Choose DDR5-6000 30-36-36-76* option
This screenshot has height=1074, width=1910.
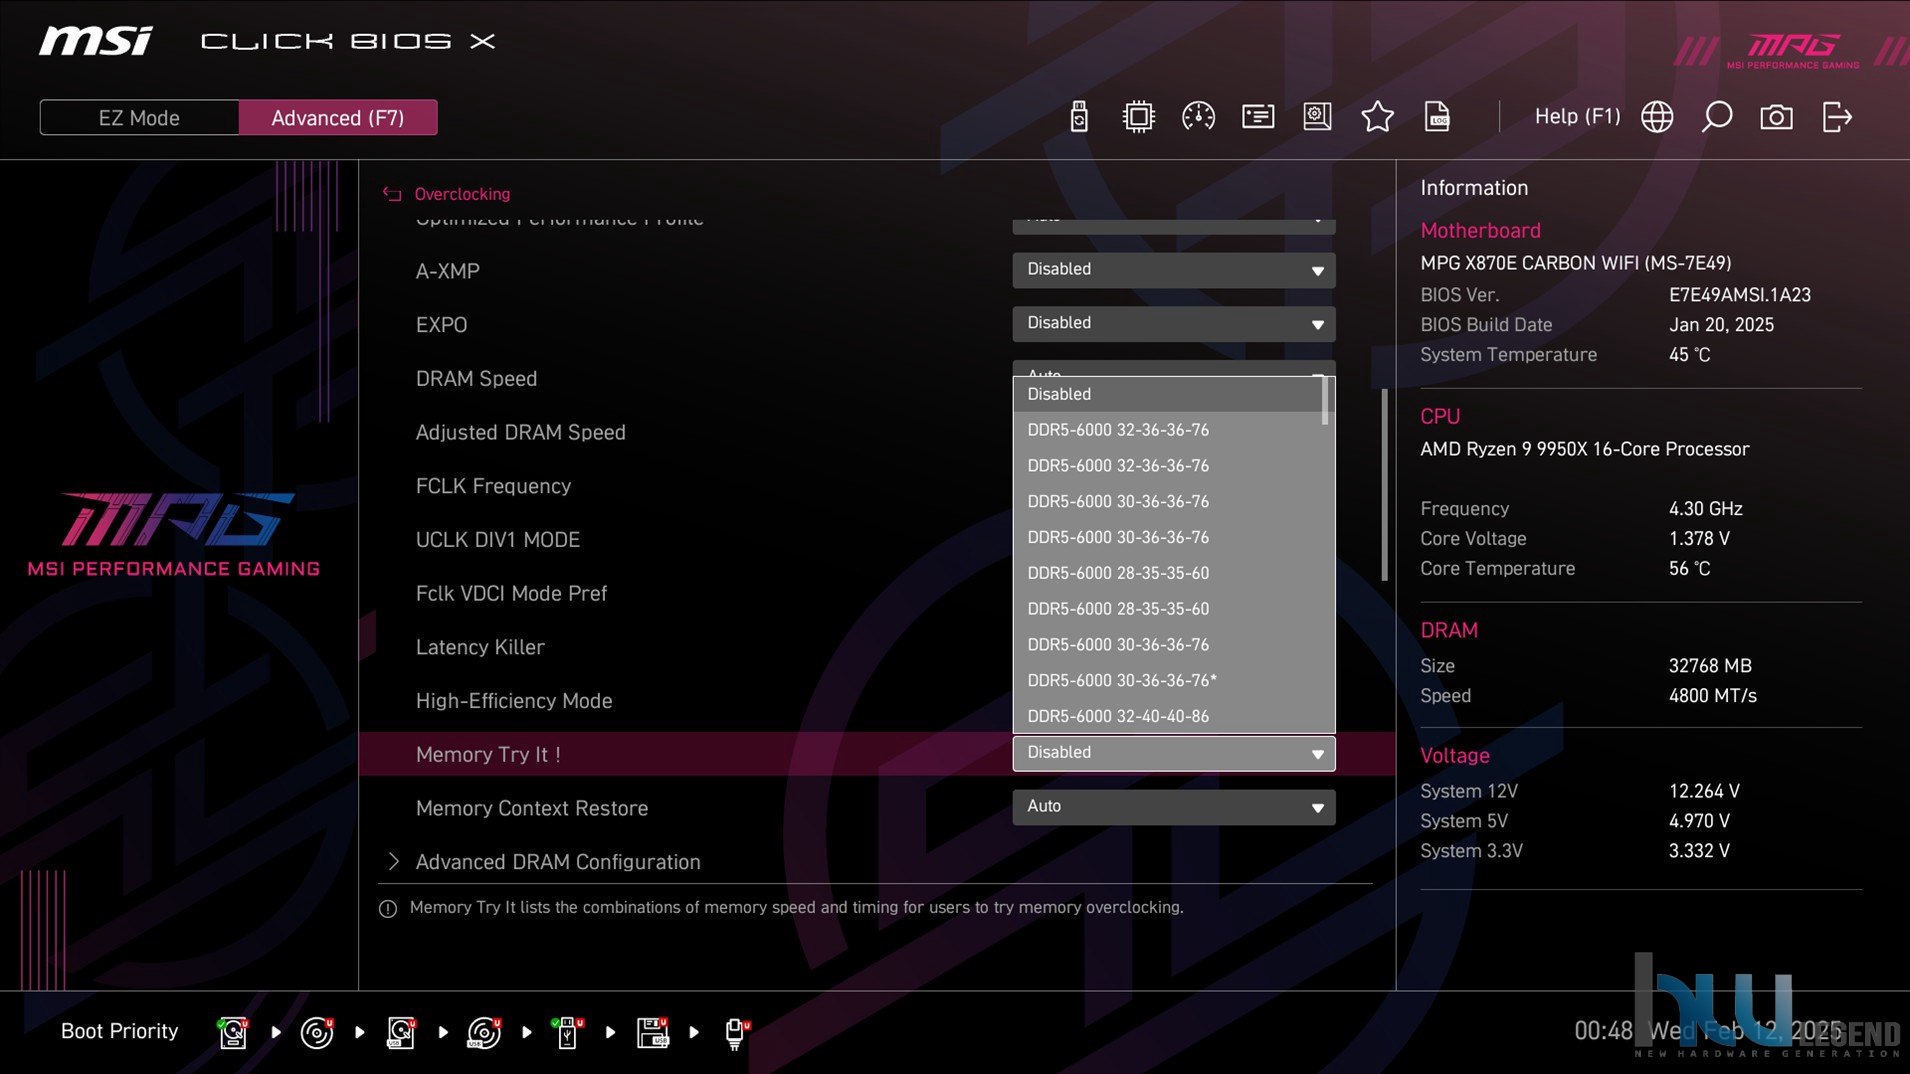1168,680
